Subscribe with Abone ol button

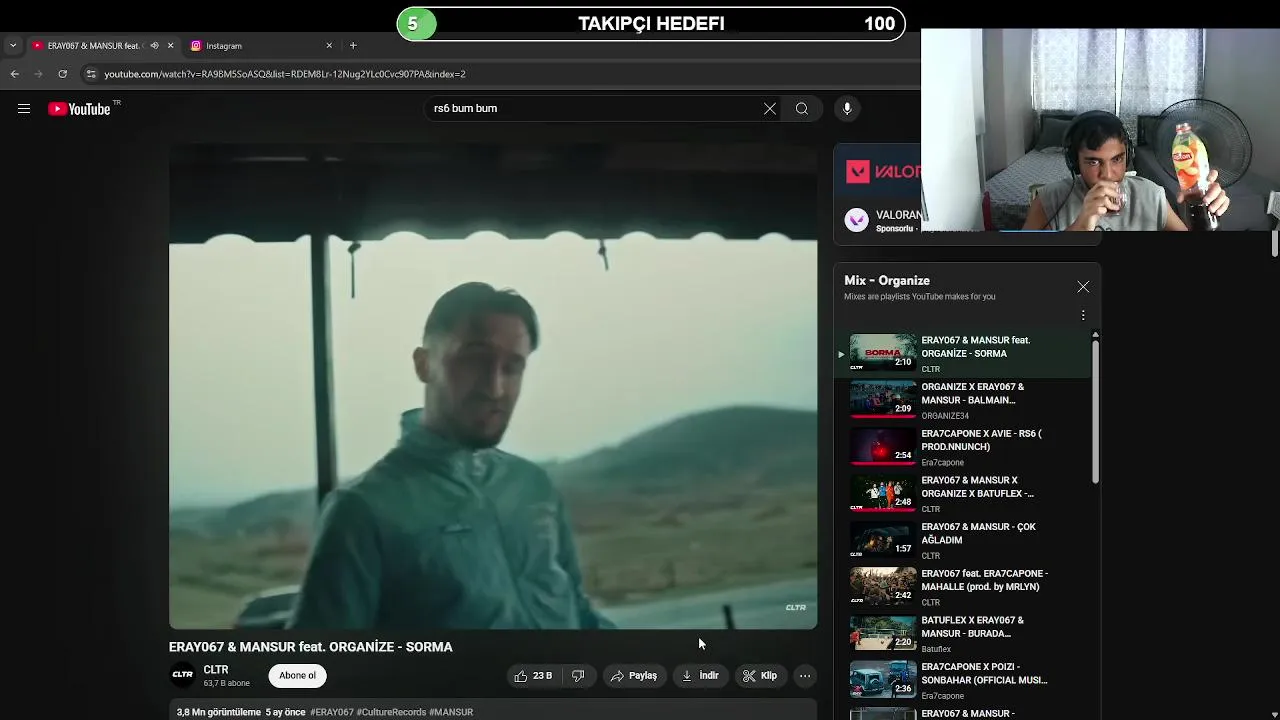click(x=297, y=676)
